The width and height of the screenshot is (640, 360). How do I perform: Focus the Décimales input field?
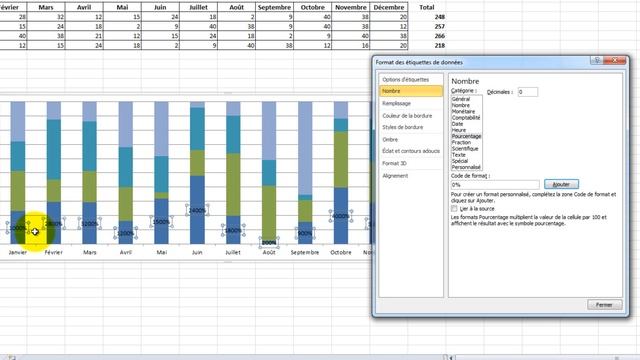coord(527,92)
